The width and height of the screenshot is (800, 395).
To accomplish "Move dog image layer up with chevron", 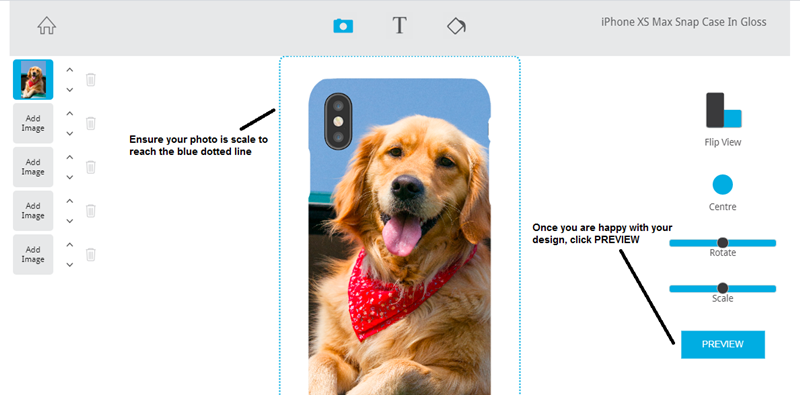I will tap(70, 69).
